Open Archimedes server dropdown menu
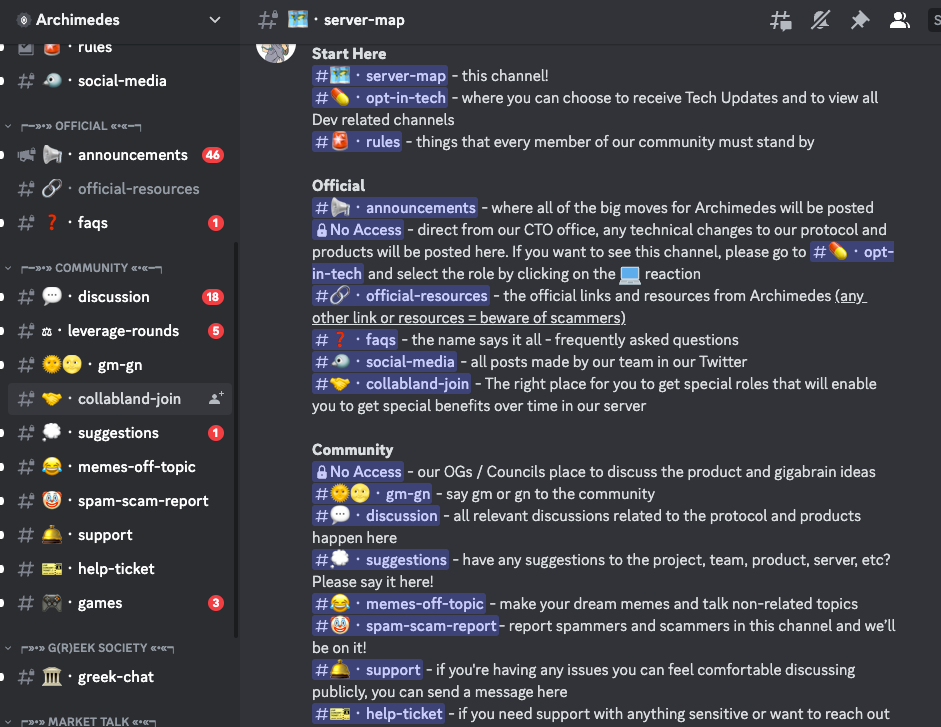Screen dimensions: 941x727 (120, 20)
